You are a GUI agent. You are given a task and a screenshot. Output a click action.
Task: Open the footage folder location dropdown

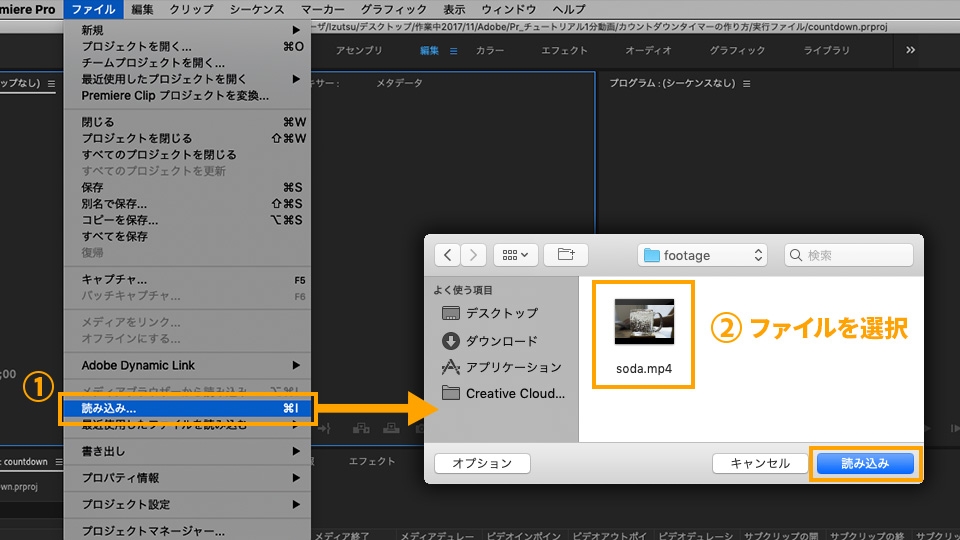703,255
